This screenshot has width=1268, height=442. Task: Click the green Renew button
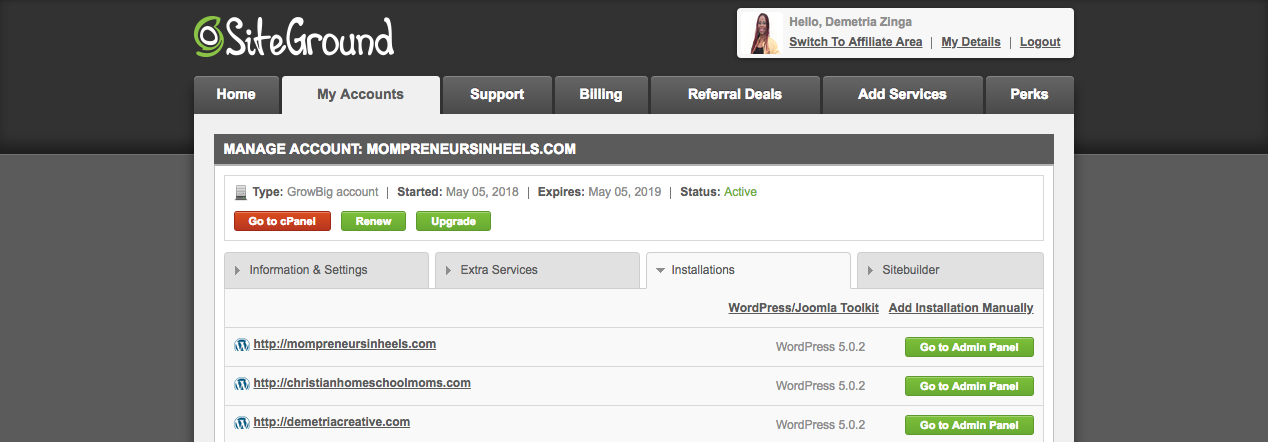click(373, 221)
